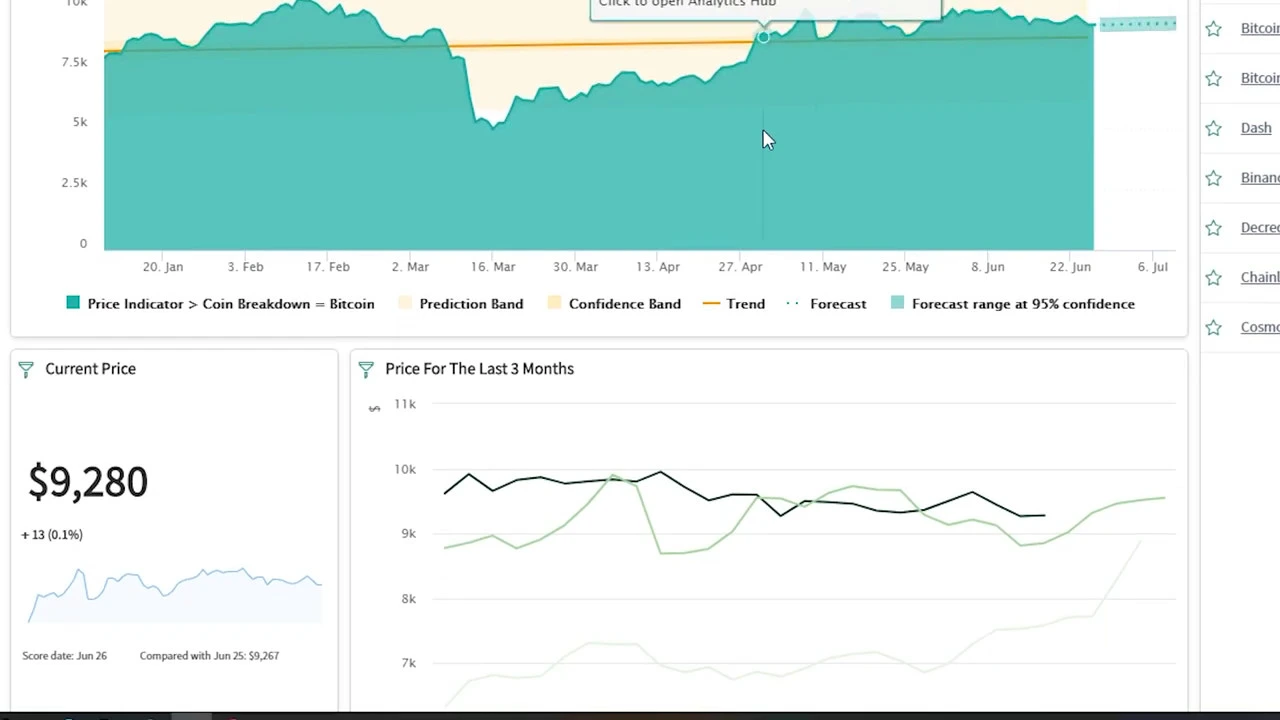This screenshot has width=1280, height=720.
Task: Click the currency icon beside the 11k axis
Action: 374,407
